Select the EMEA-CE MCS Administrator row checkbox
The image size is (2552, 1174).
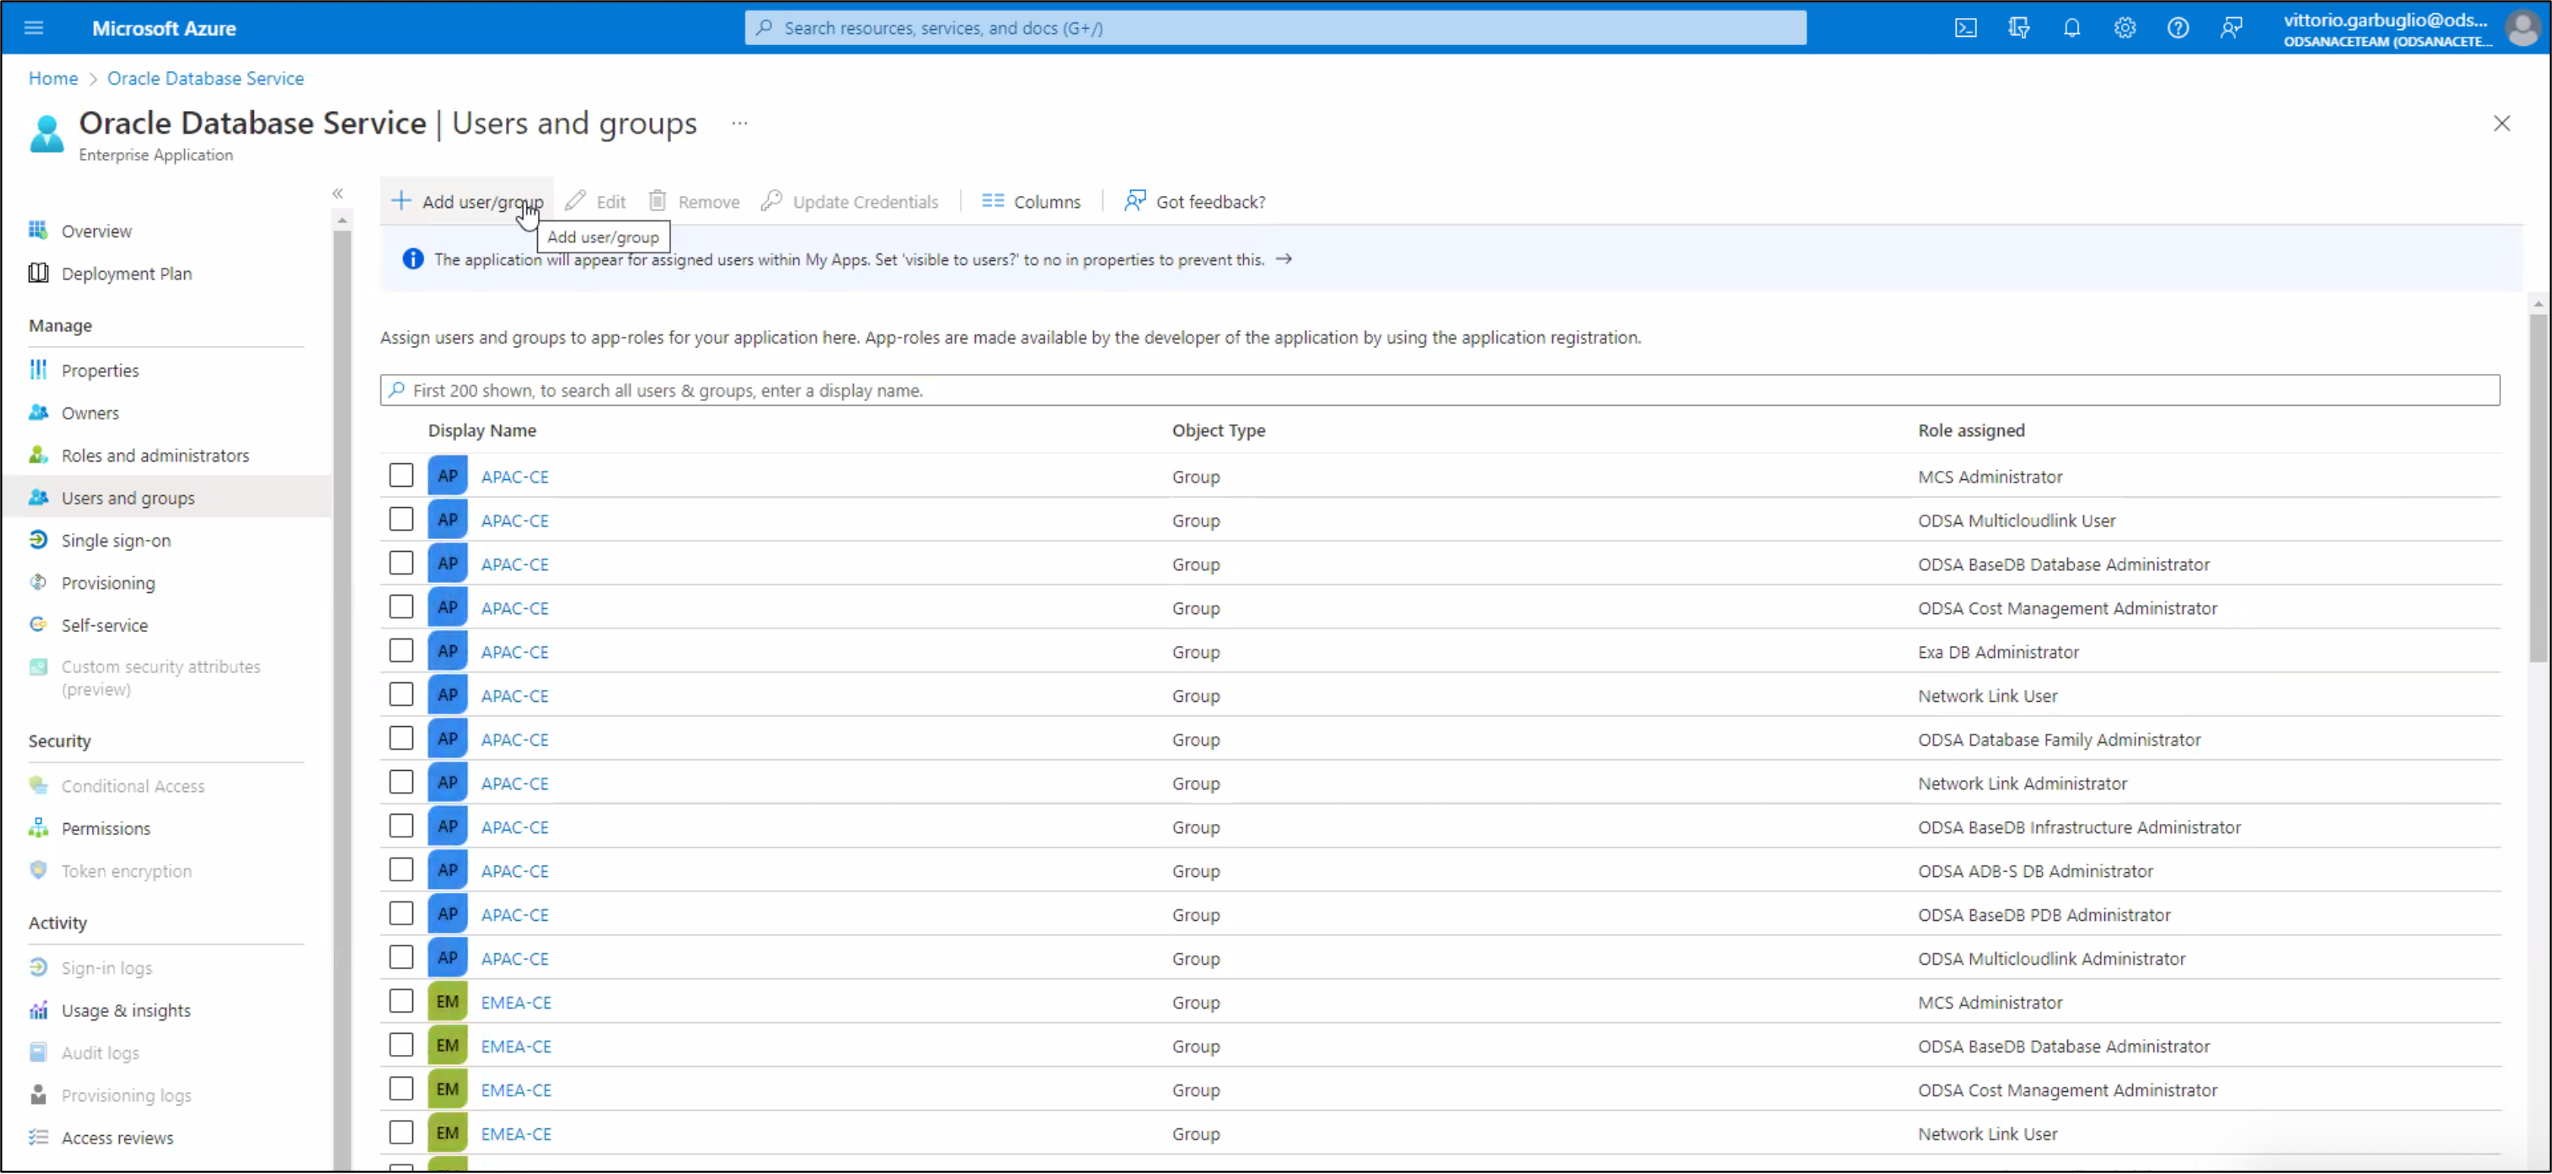coord(400,1000)
